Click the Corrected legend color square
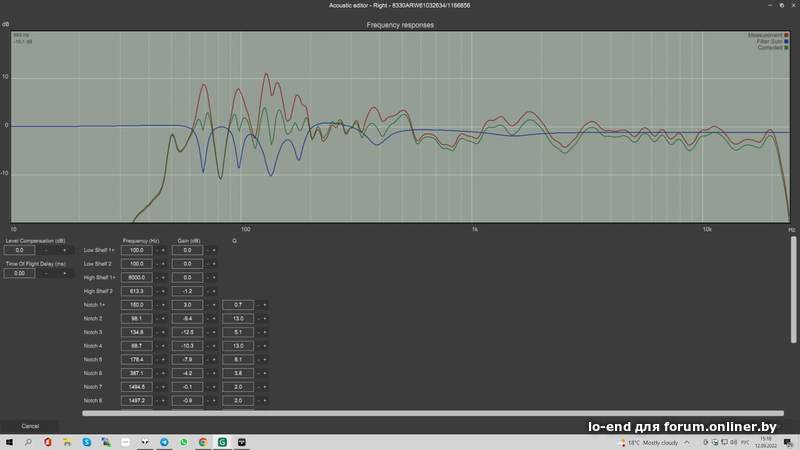This screenshot has height=450, width=800. (786, 47)
